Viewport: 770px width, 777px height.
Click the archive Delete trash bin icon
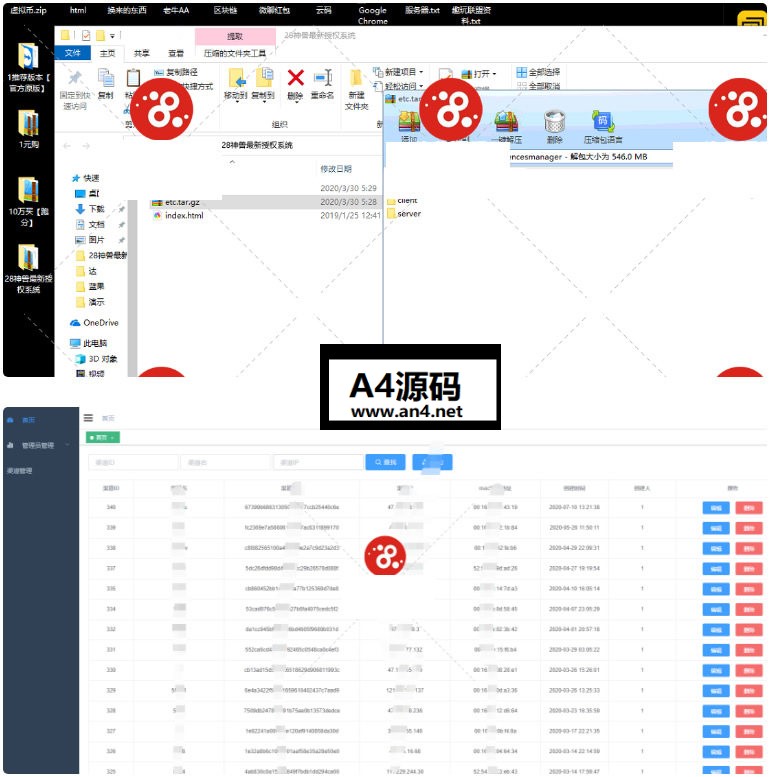tap(554, 122)
